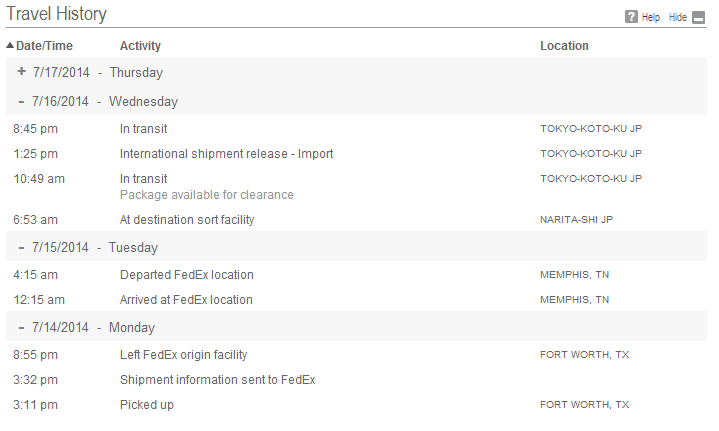Click the Hide link text
The image size is (719, 431).
tap(678, 17)
